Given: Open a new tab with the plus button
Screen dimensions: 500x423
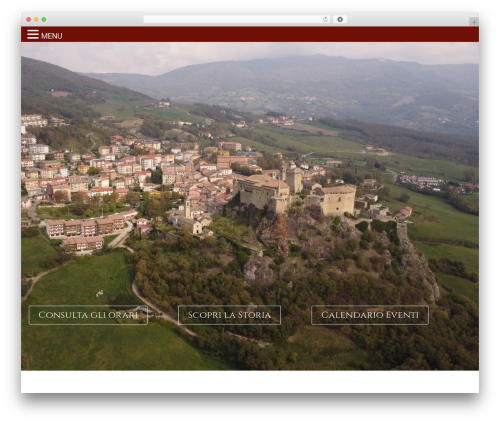Looking at the screenshot, I should point(474,22).
